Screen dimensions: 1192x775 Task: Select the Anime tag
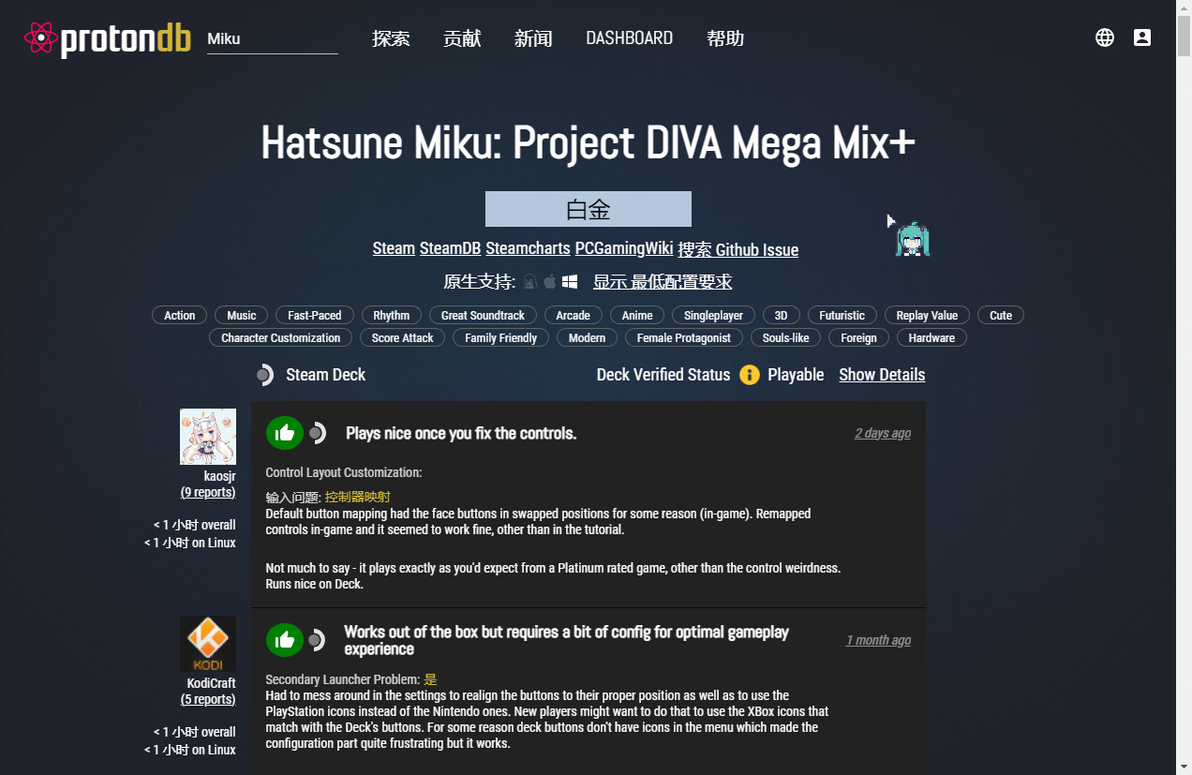(x=637, y=316)
